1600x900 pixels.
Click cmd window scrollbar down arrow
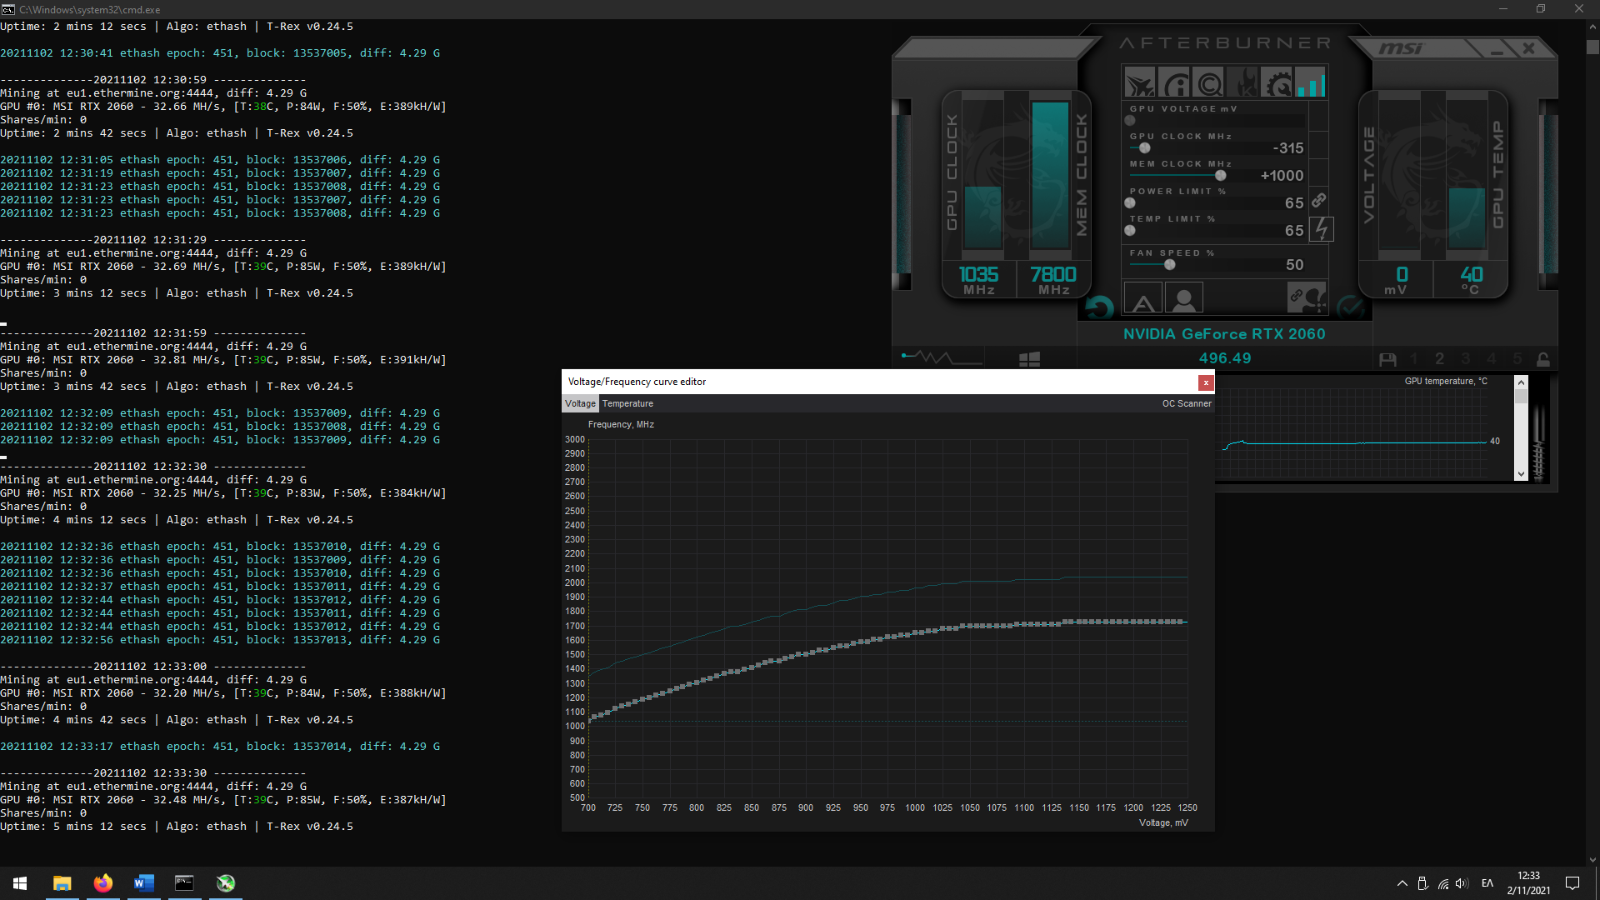tap(1592, 859)
